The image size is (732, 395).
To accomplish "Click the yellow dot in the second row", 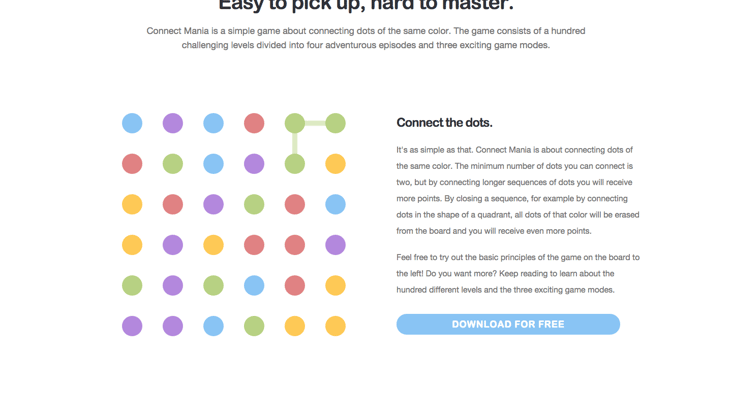I will pyautogui.click(x=335, y=164).
